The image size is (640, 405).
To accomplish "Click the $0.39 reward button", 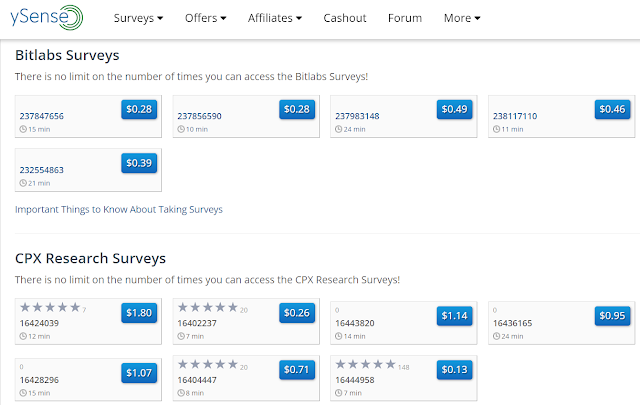I will pyautogui.click(x=139, y=163).
